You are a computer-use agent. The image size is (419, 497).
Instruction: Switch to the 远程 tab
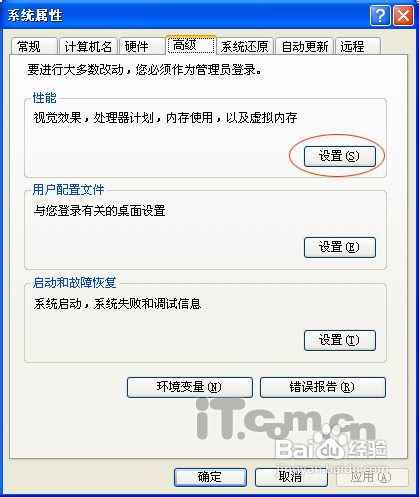tap(358, 46)
